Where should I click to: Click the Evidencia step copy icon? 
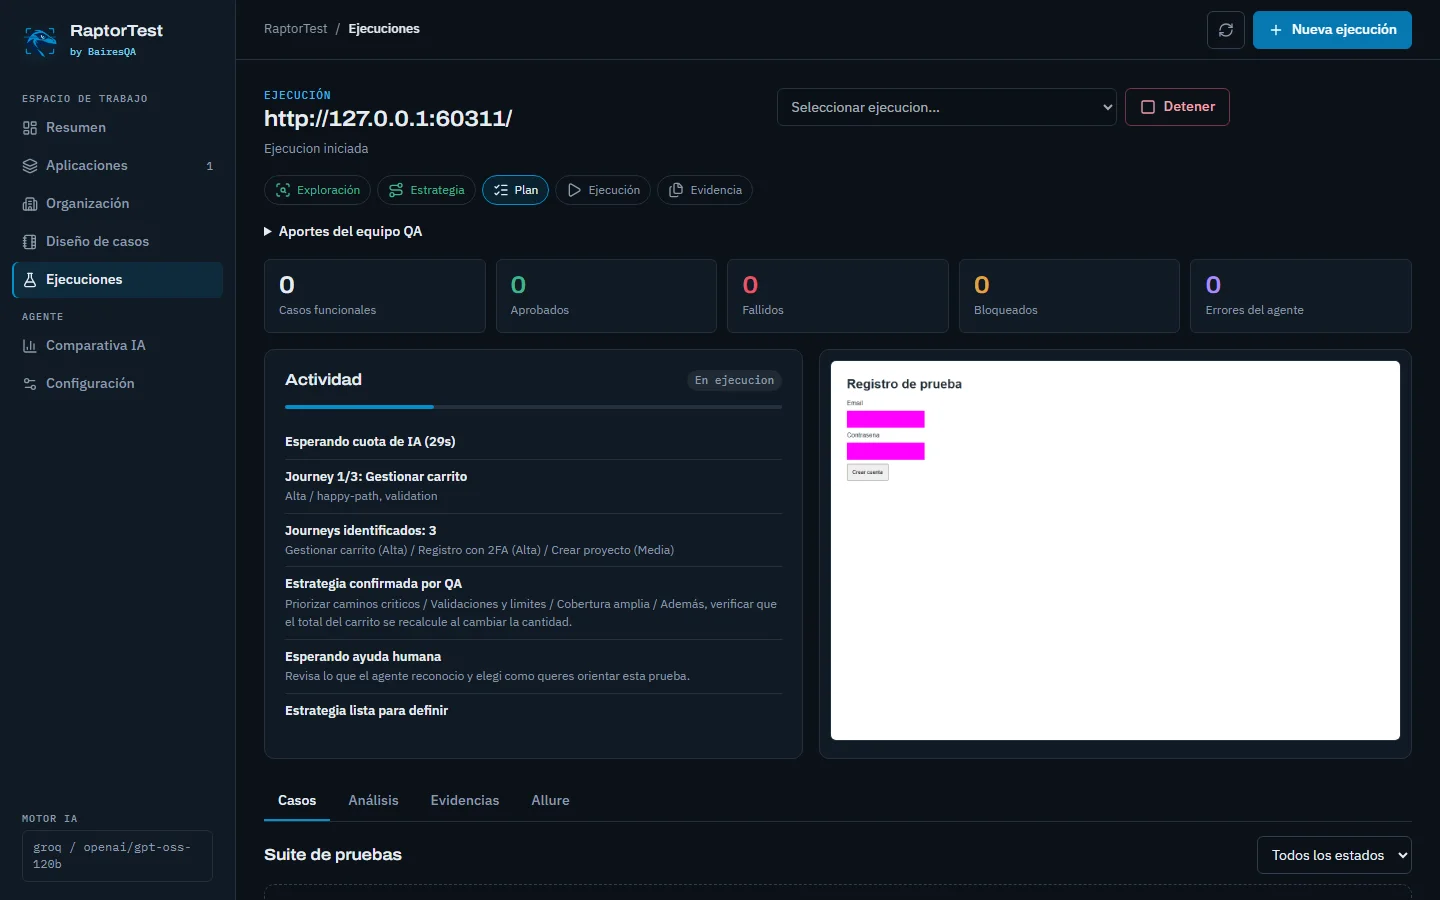pos(676,190)
